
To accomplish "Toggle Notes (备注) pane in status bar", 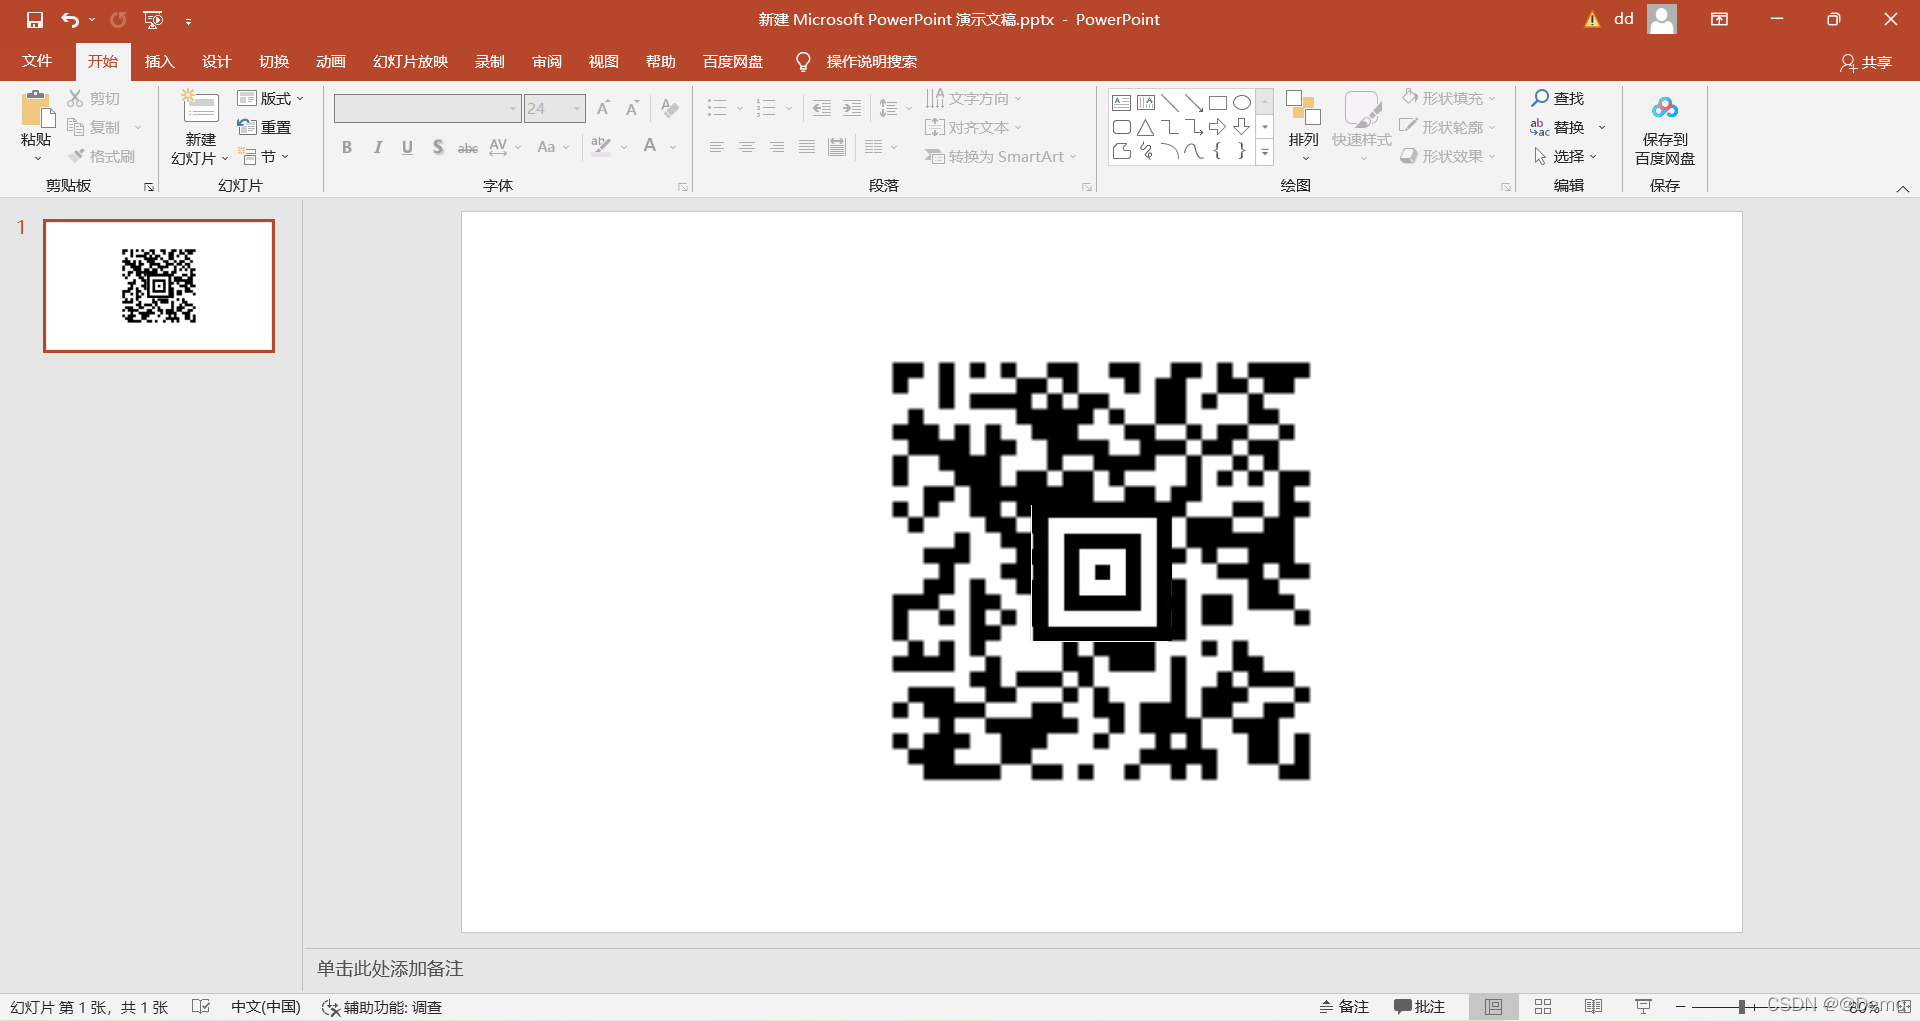I will pyautogui.click(x=1344, y=1007).
